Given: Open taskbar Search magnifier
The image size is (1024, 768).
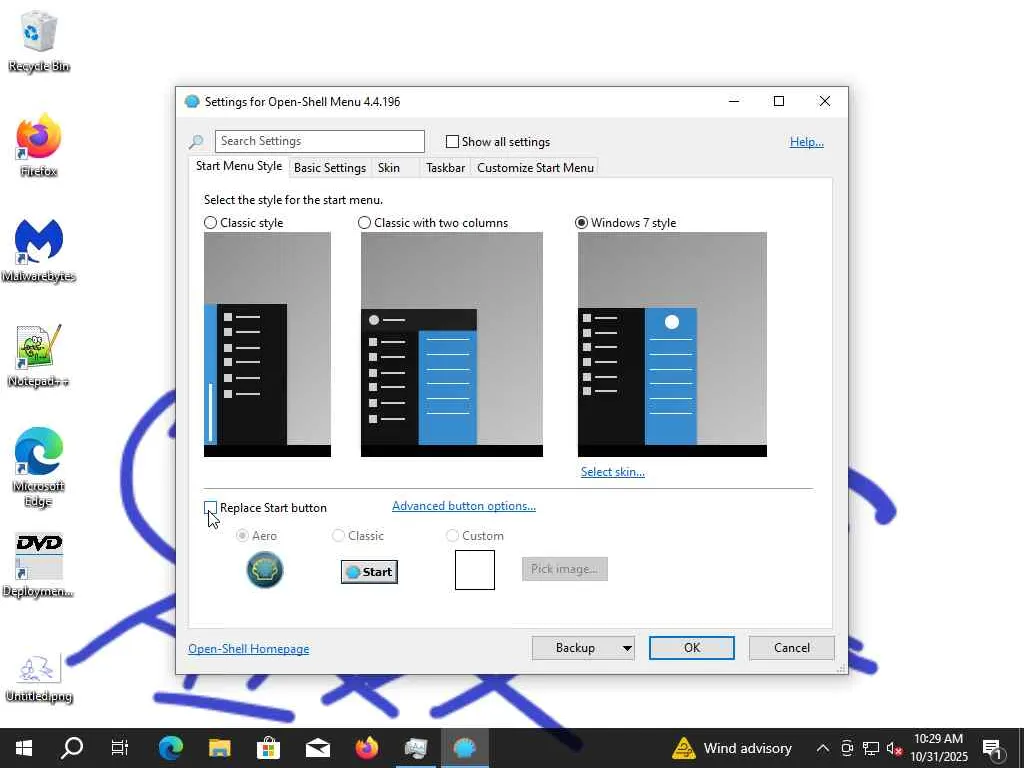Looking at the screenshot, I should click(71, 748).
